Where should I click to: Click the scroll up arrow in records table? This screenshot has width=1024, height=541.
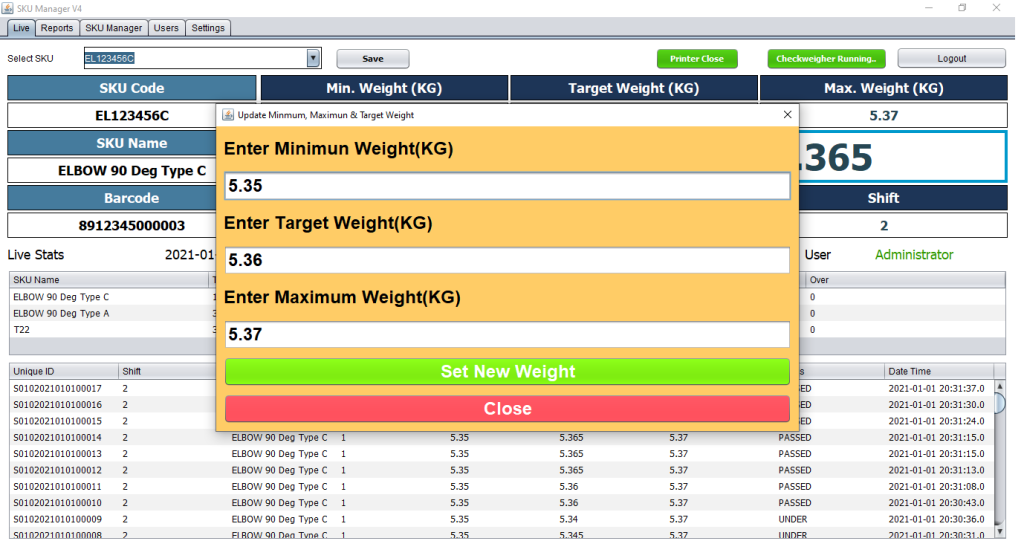pyautogui.click(x=999, y=387)
